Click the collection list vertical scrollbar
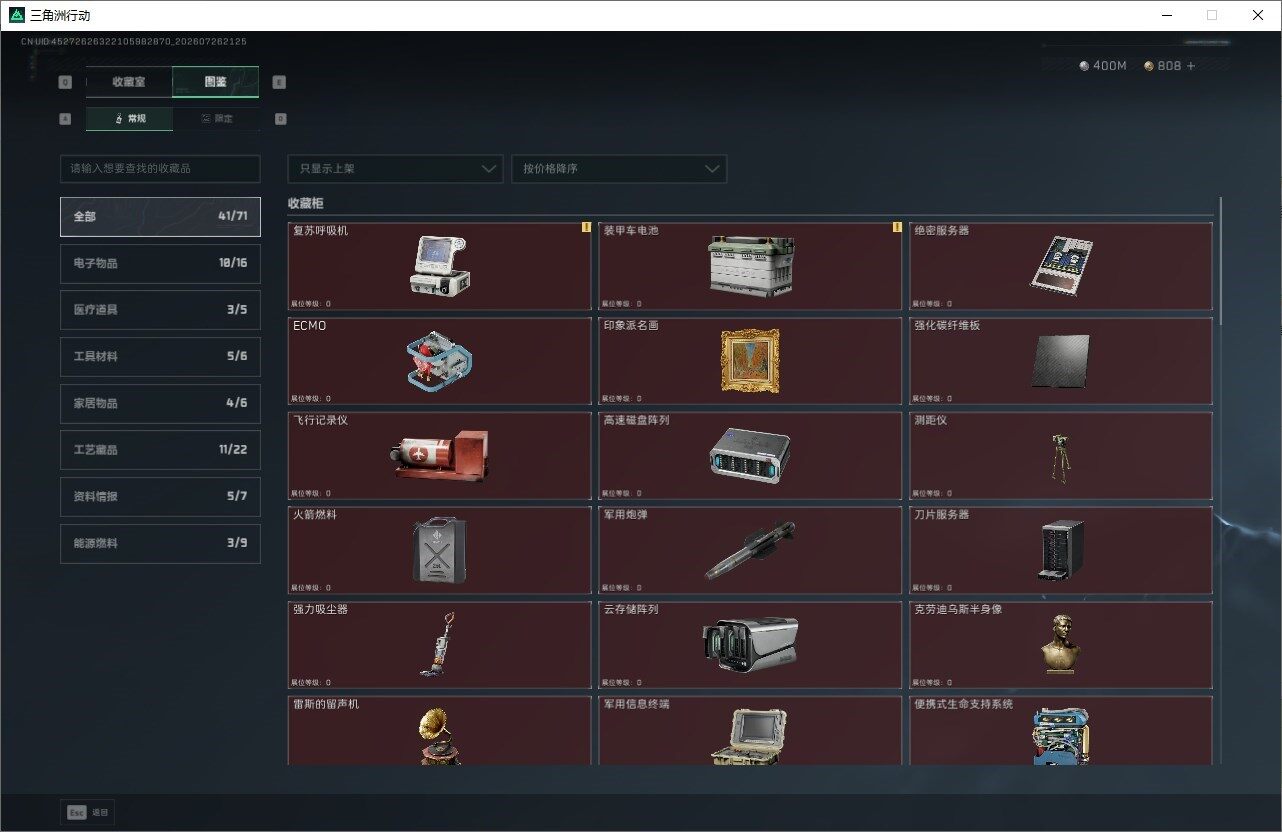1282x832 pixels. coord(1220,256)
